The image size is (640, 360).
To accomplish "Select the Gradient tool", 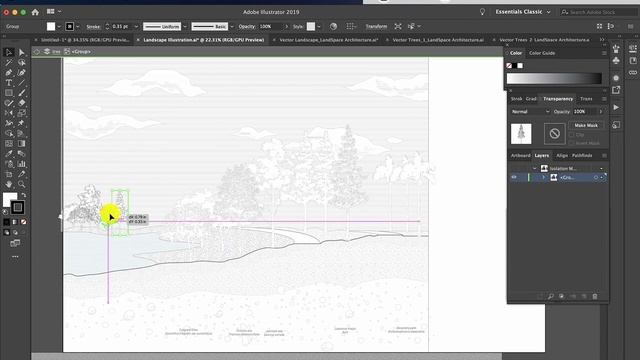I will pos(22,144).
